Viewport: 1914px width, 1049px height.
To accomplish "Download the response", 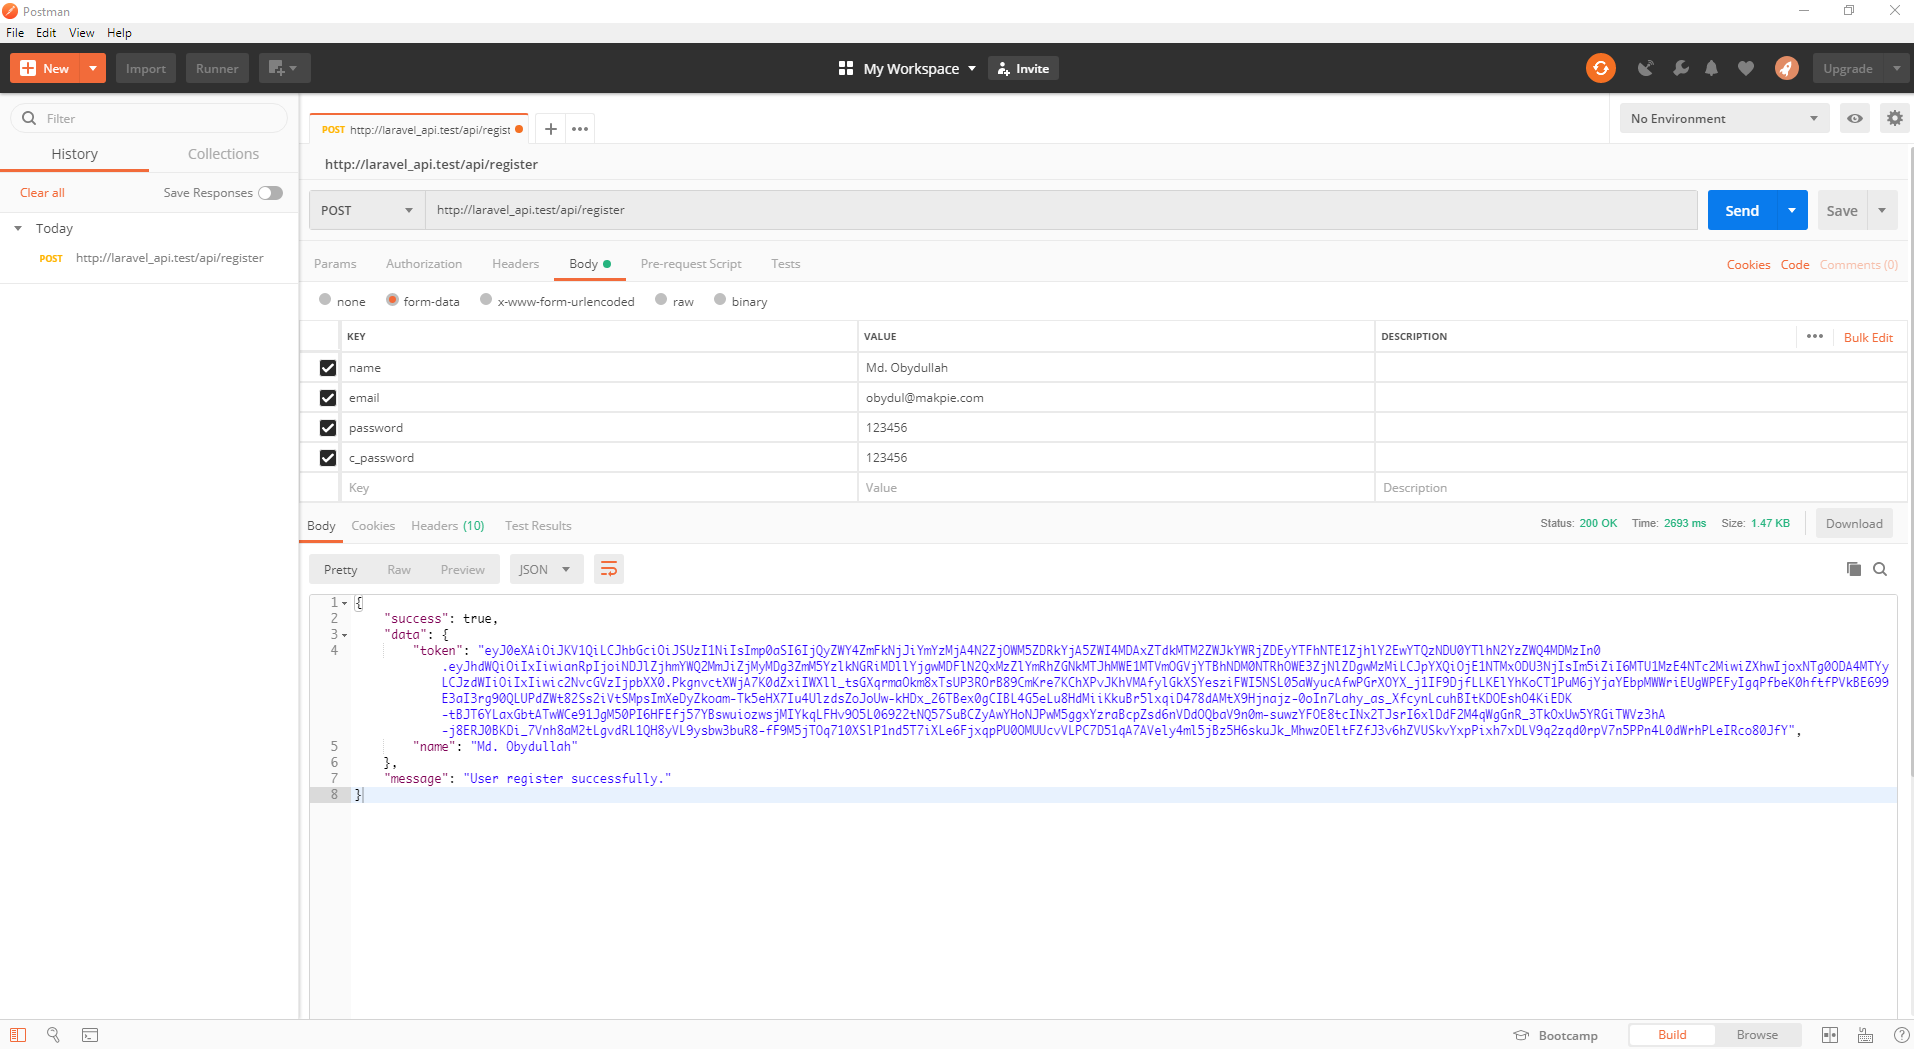I will 1854,524.
